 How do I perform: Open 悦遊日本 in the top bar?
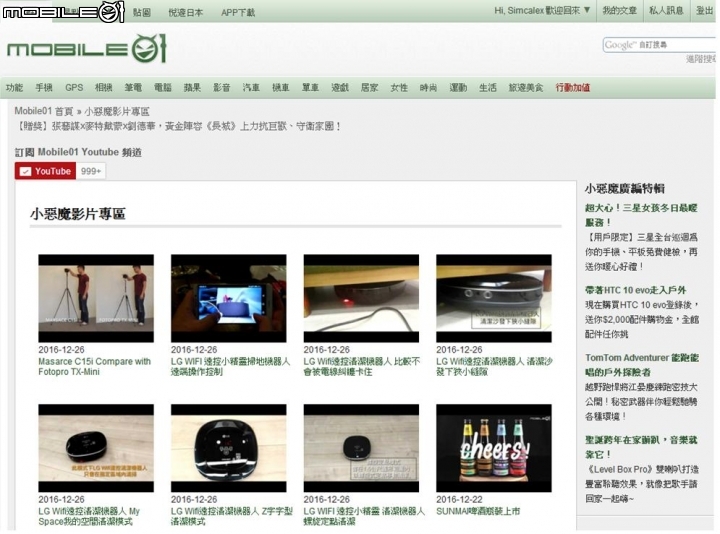(x=186, y=12)
